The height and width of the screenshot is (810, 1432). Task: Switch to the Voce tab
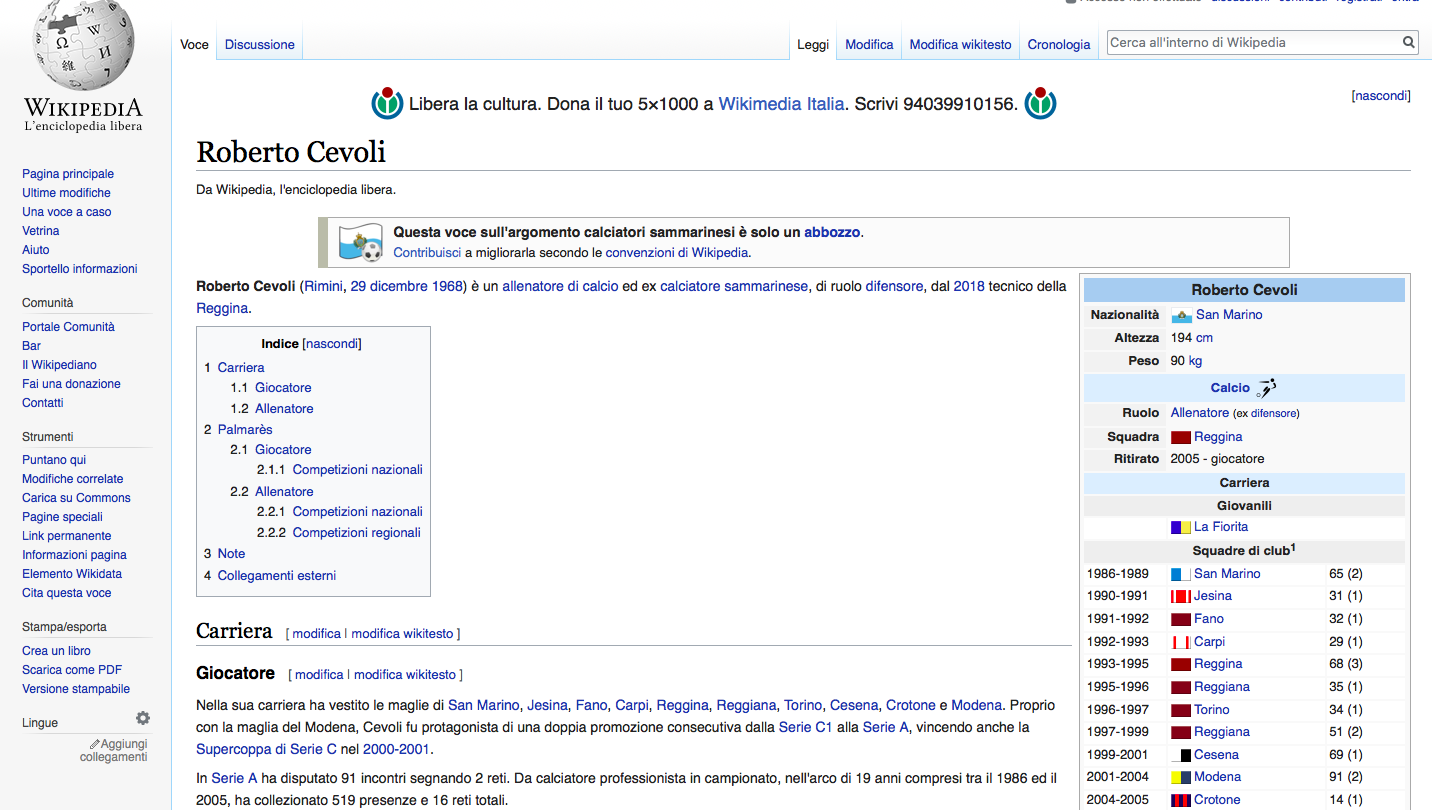click(x=194, y=44)
